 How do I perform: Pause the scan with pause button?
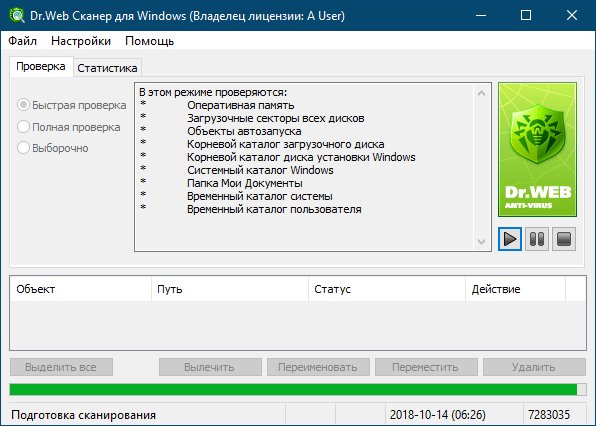537,239
